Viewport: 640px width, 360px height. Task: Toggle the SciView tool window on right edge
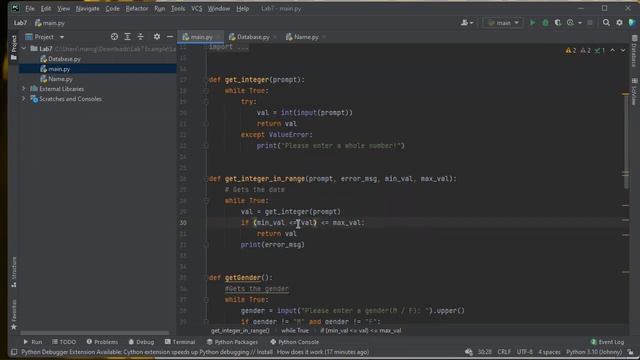(634, 91)
